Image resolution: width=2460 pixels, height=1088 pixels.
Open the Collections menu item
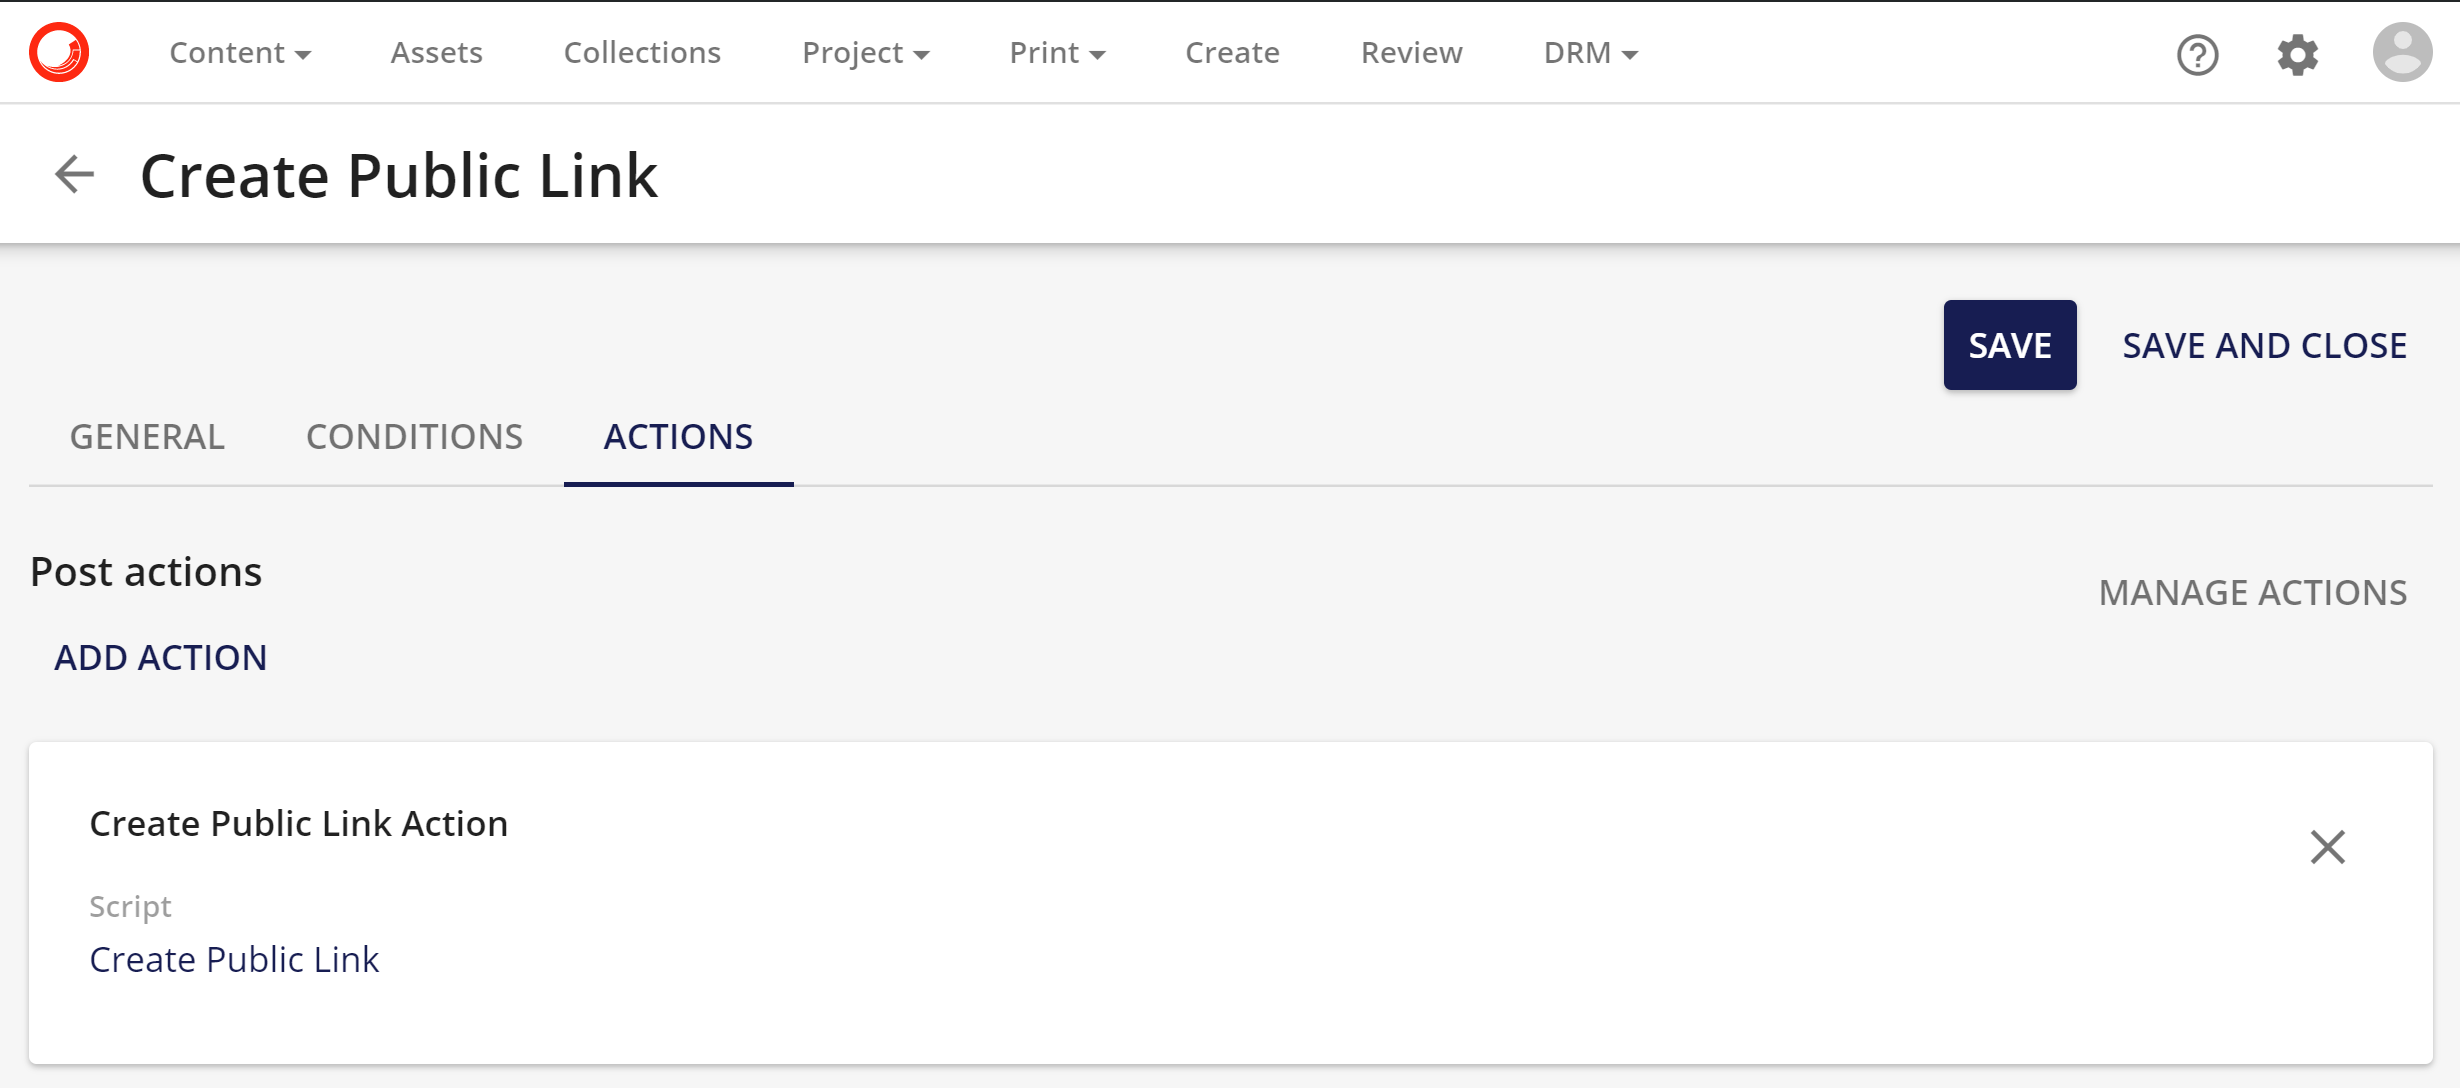(x=642, y=52)
